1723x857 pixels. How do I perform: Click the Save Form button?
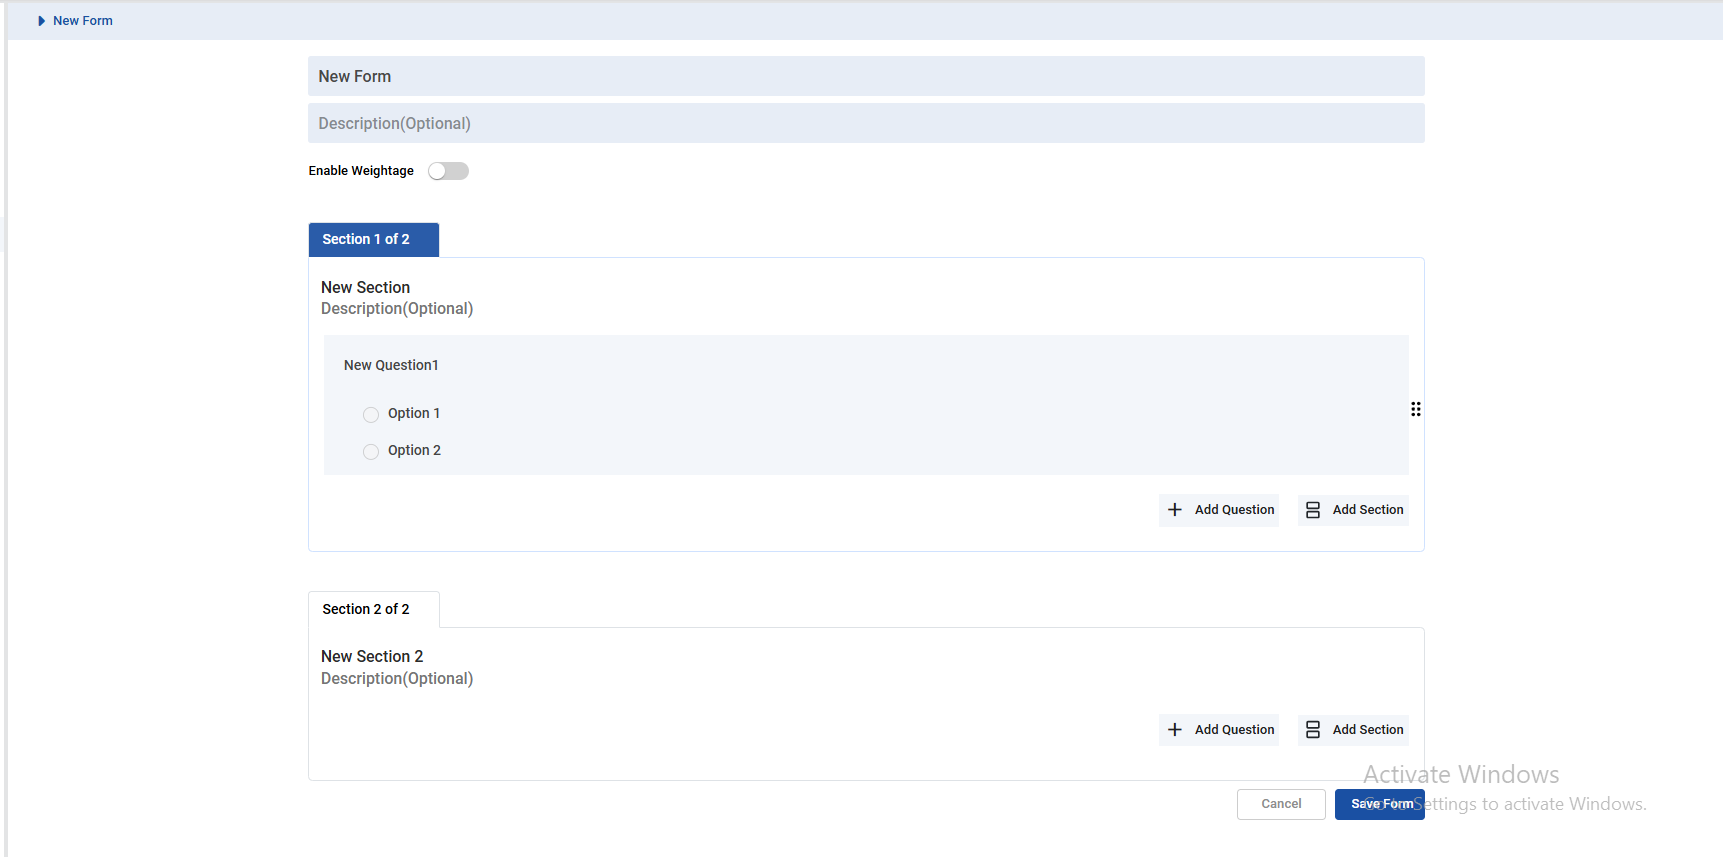pos(1379,804)
